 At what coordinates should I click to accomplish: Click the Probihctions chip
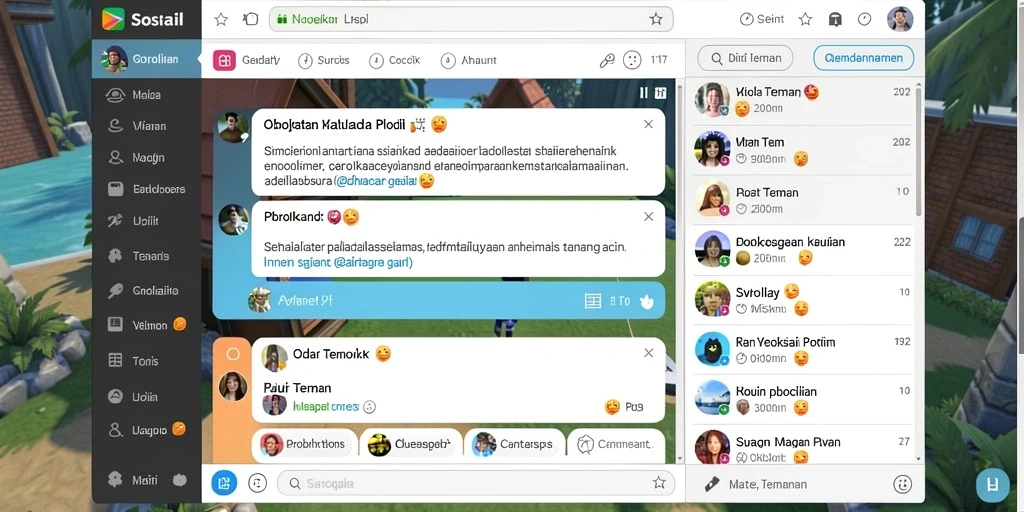coord(304,444)
